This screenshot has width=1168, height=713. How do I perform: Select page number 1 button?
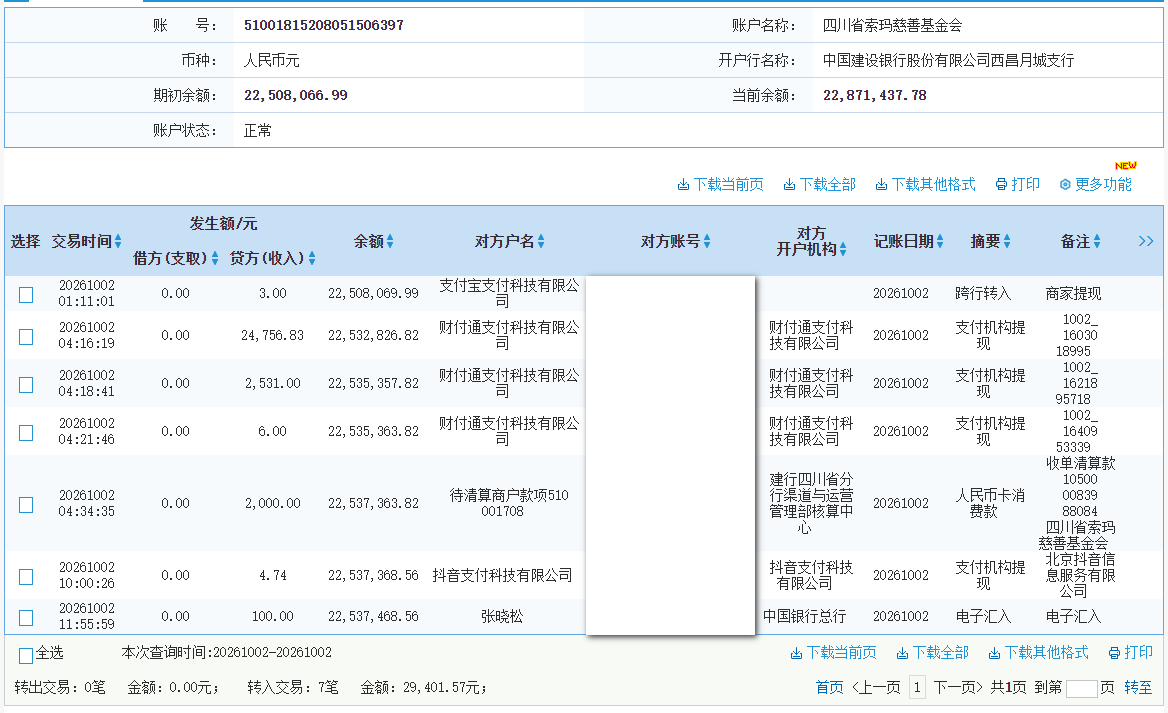tap(917, 687)
